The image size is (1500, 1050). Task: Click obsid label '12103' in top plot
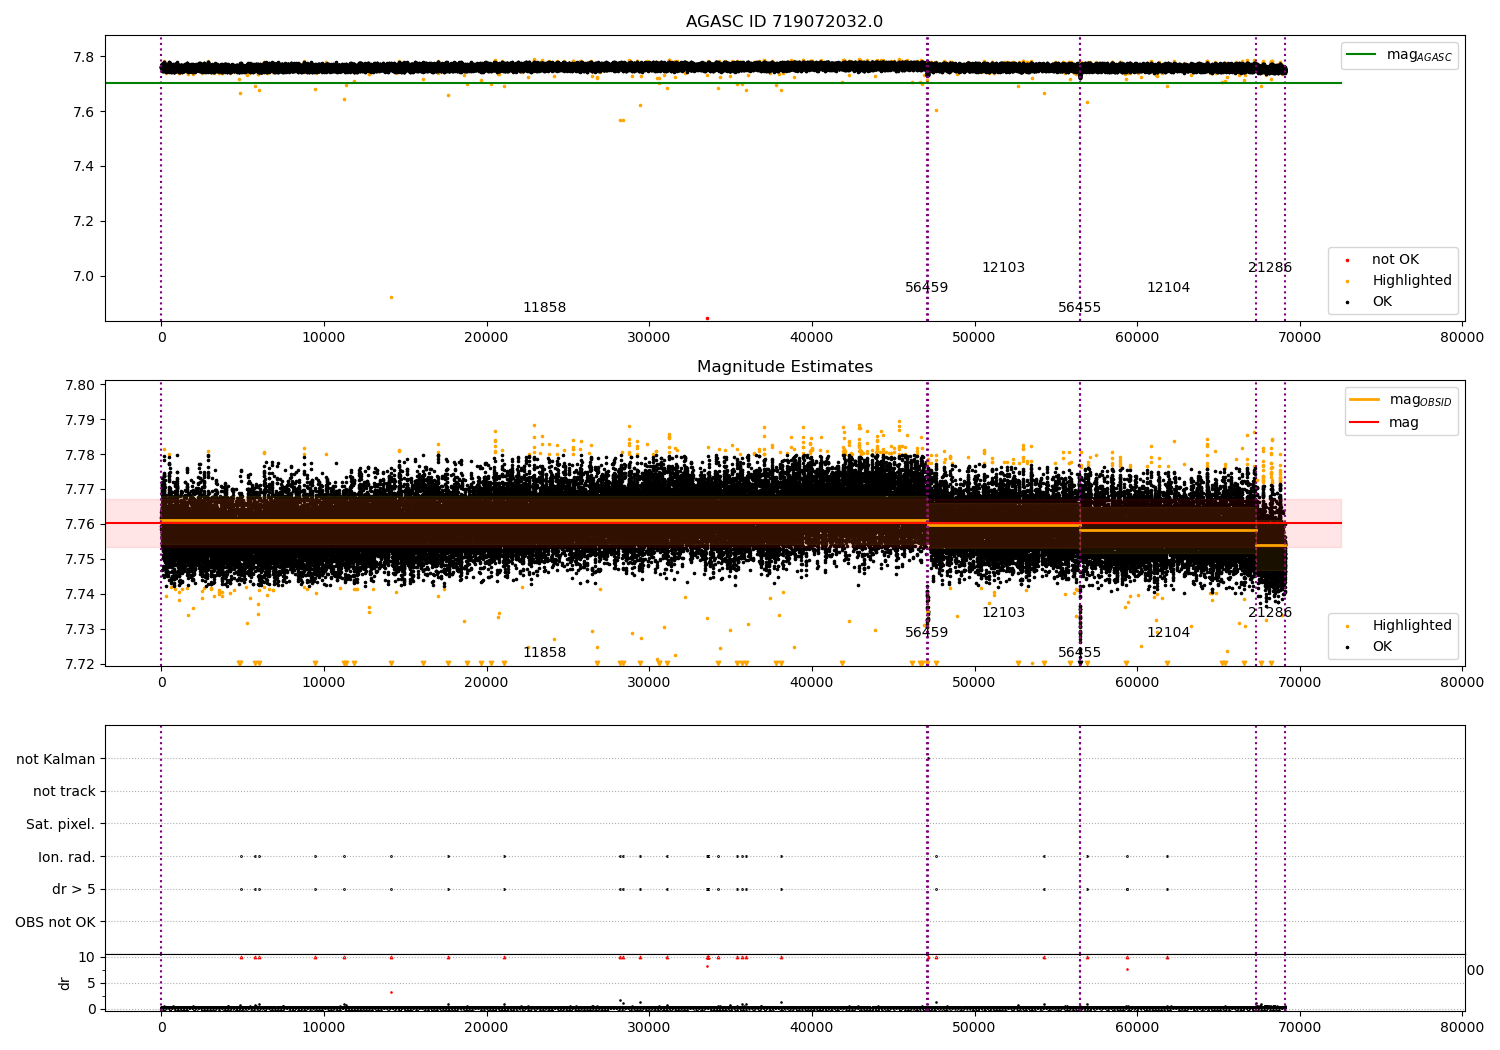(x=1003, y=268)
